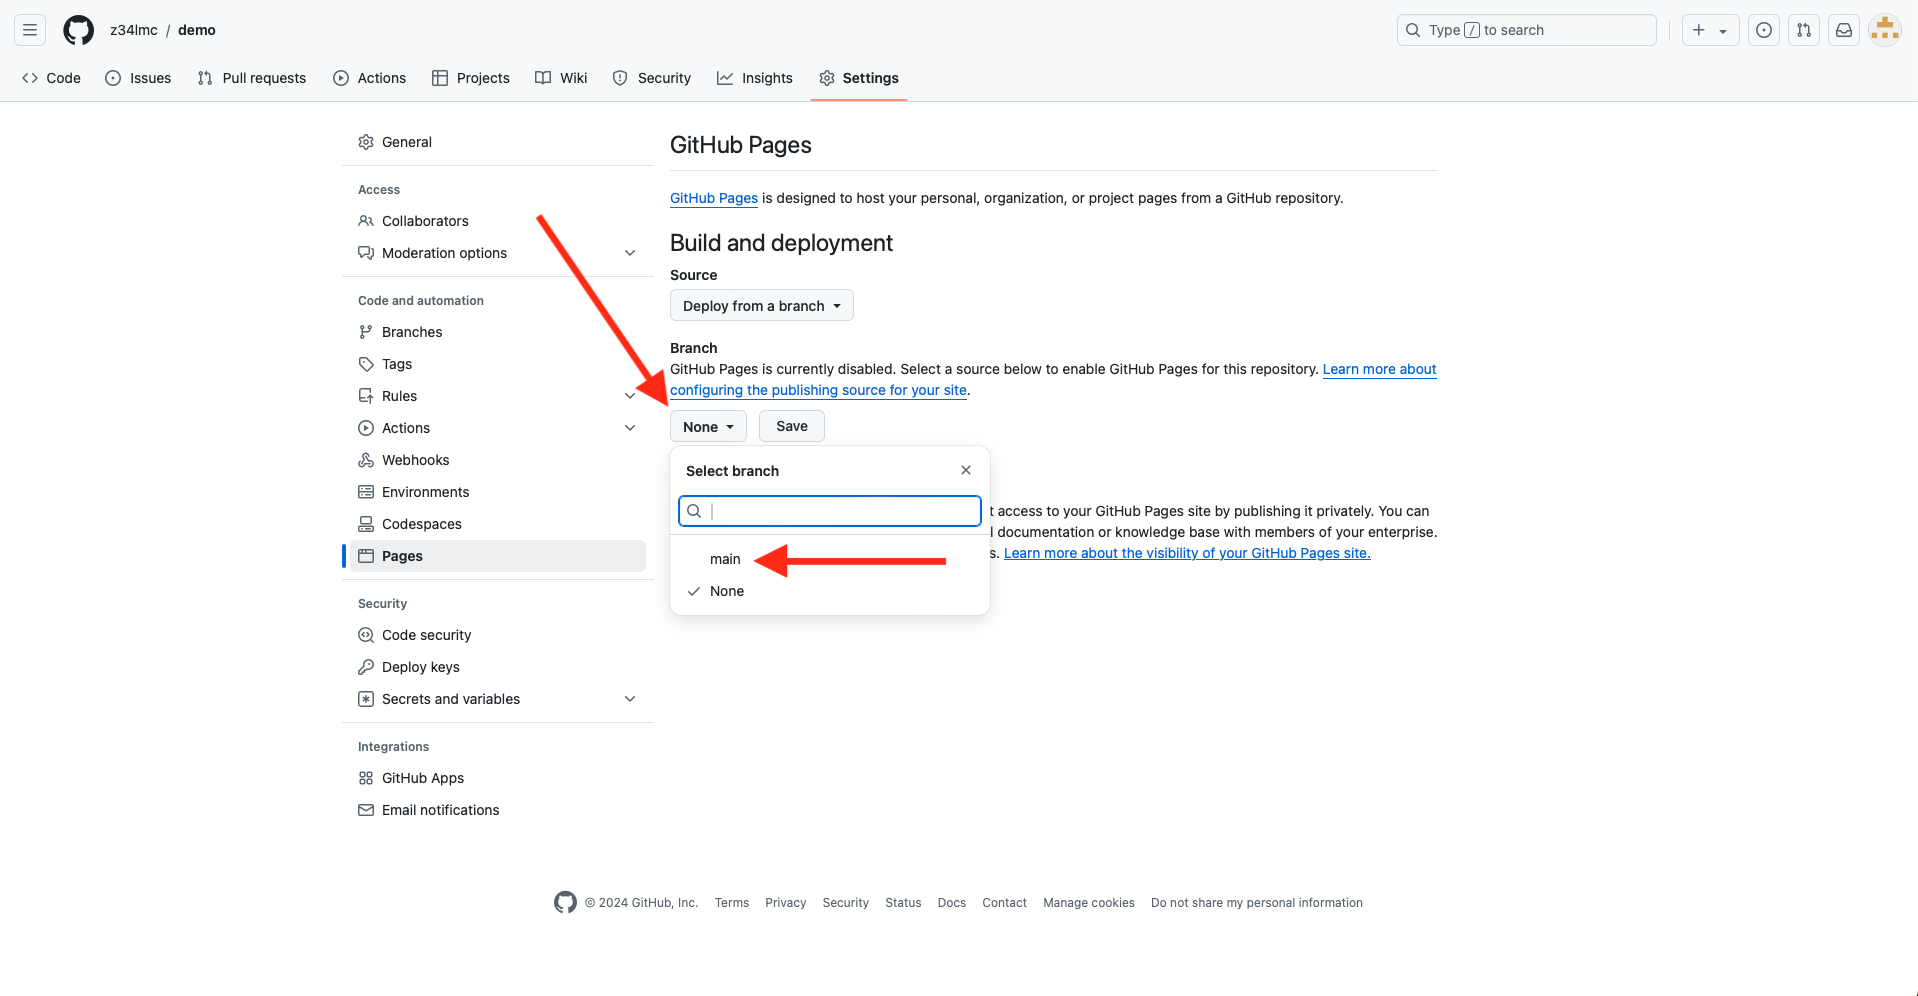The image size is (1918, 996).
Task: Click the Save button
Action: [791, 426]
